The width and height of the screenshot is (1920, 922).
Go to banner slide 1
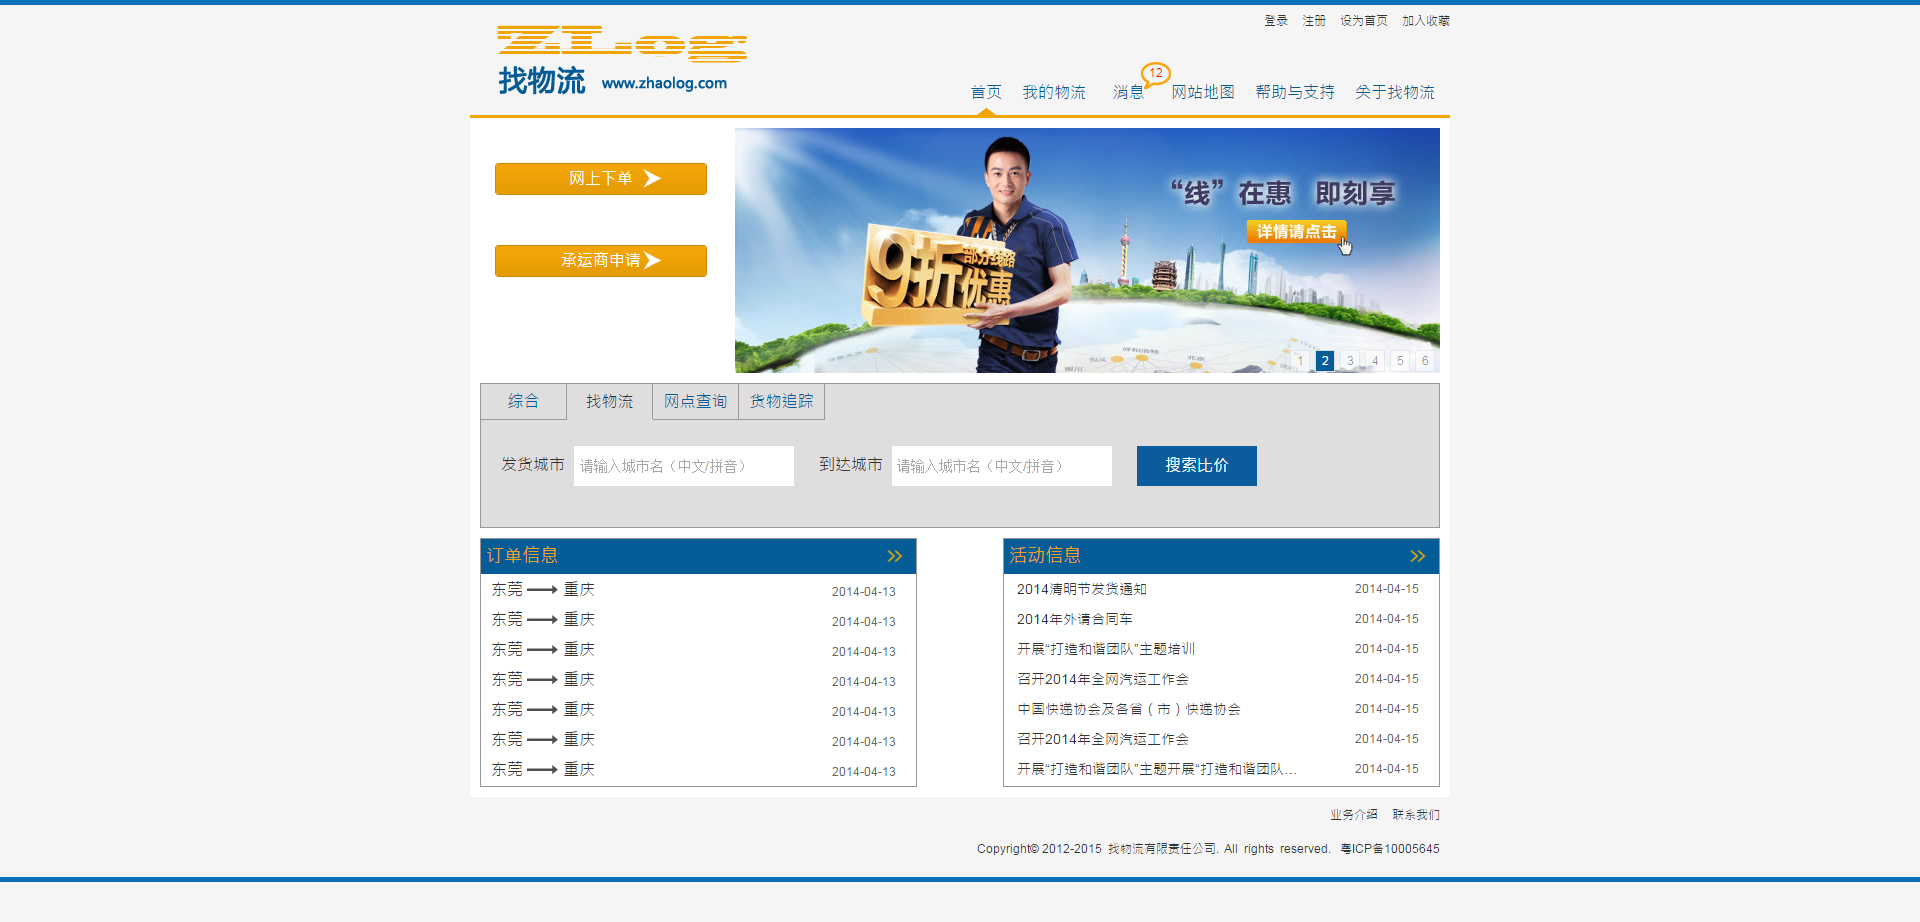1300,361
